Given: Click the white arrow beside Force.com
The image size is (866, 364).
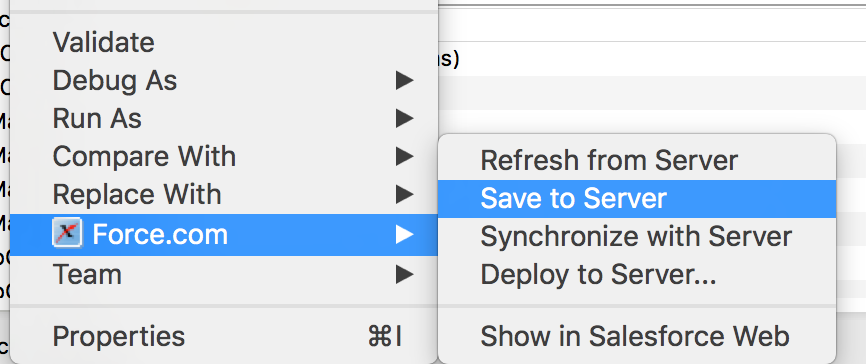Looking at the screenshot, I should pyautogui.click(x=405, y=234).
